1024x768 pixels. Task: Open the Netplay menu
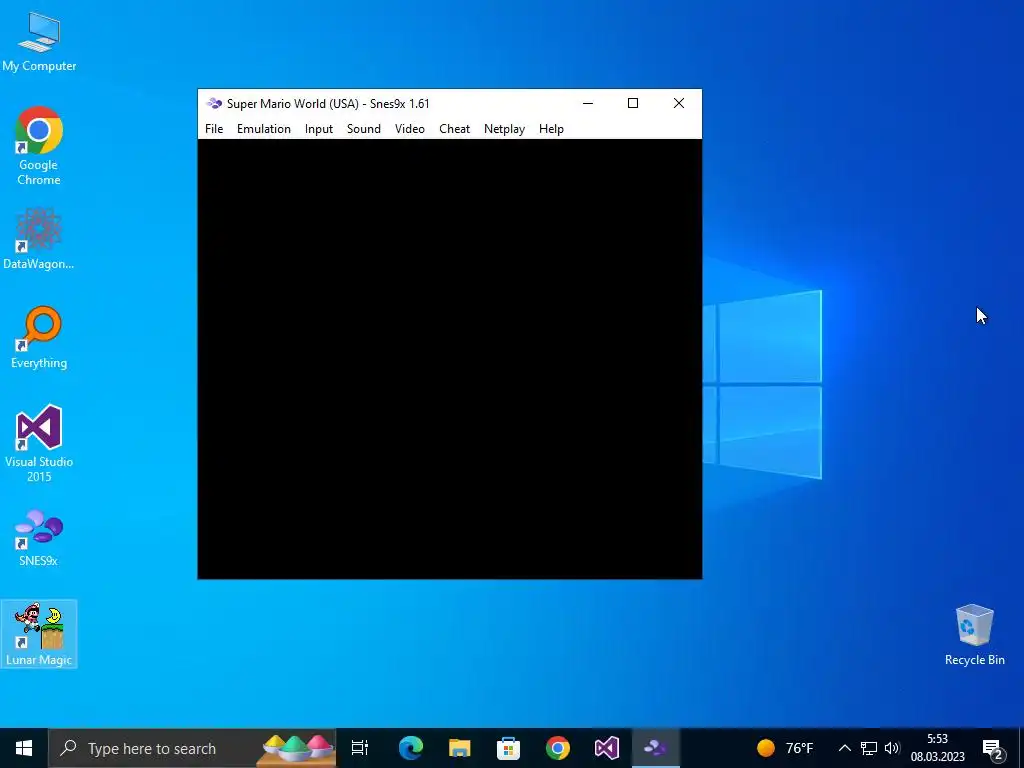pos(504,129)
